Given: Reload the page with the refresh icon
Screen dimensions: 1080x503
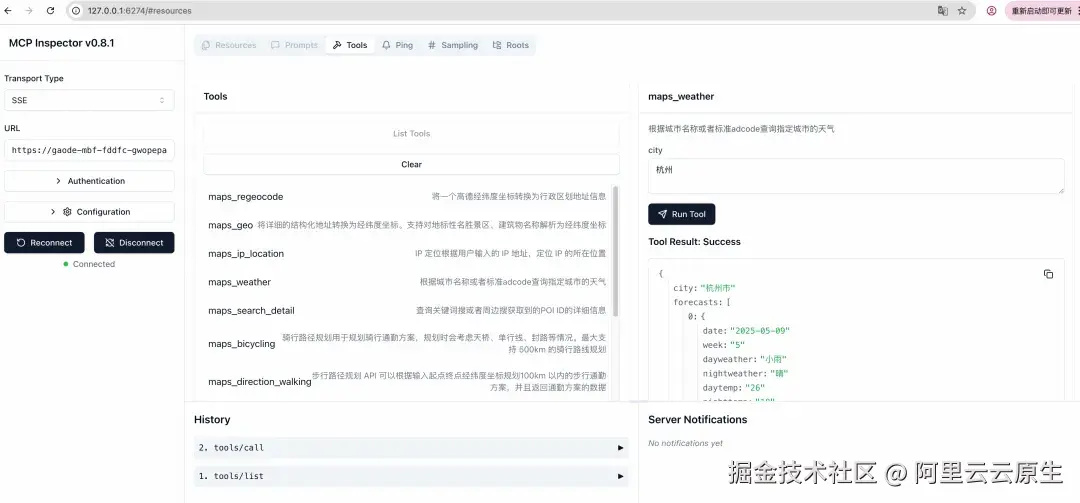Looking at the screenshot, I should click(50, 11).
